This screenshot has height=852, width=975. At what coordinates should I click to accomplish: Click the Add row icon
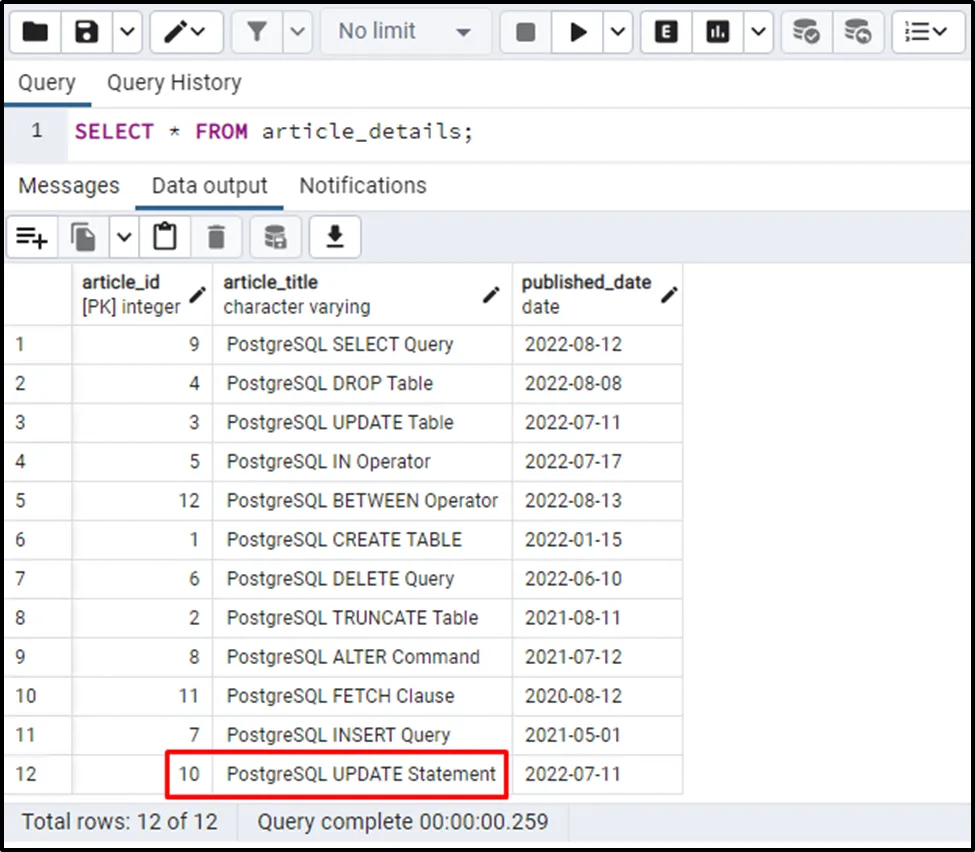click(31, 237)
